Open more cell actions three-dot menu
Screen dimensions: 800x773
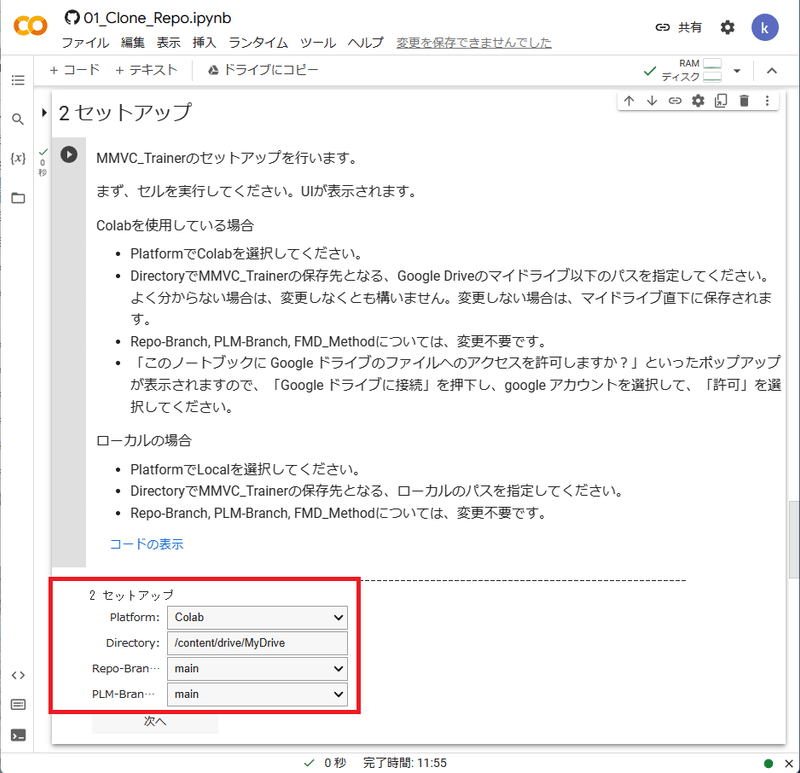[x=767, y=101]
